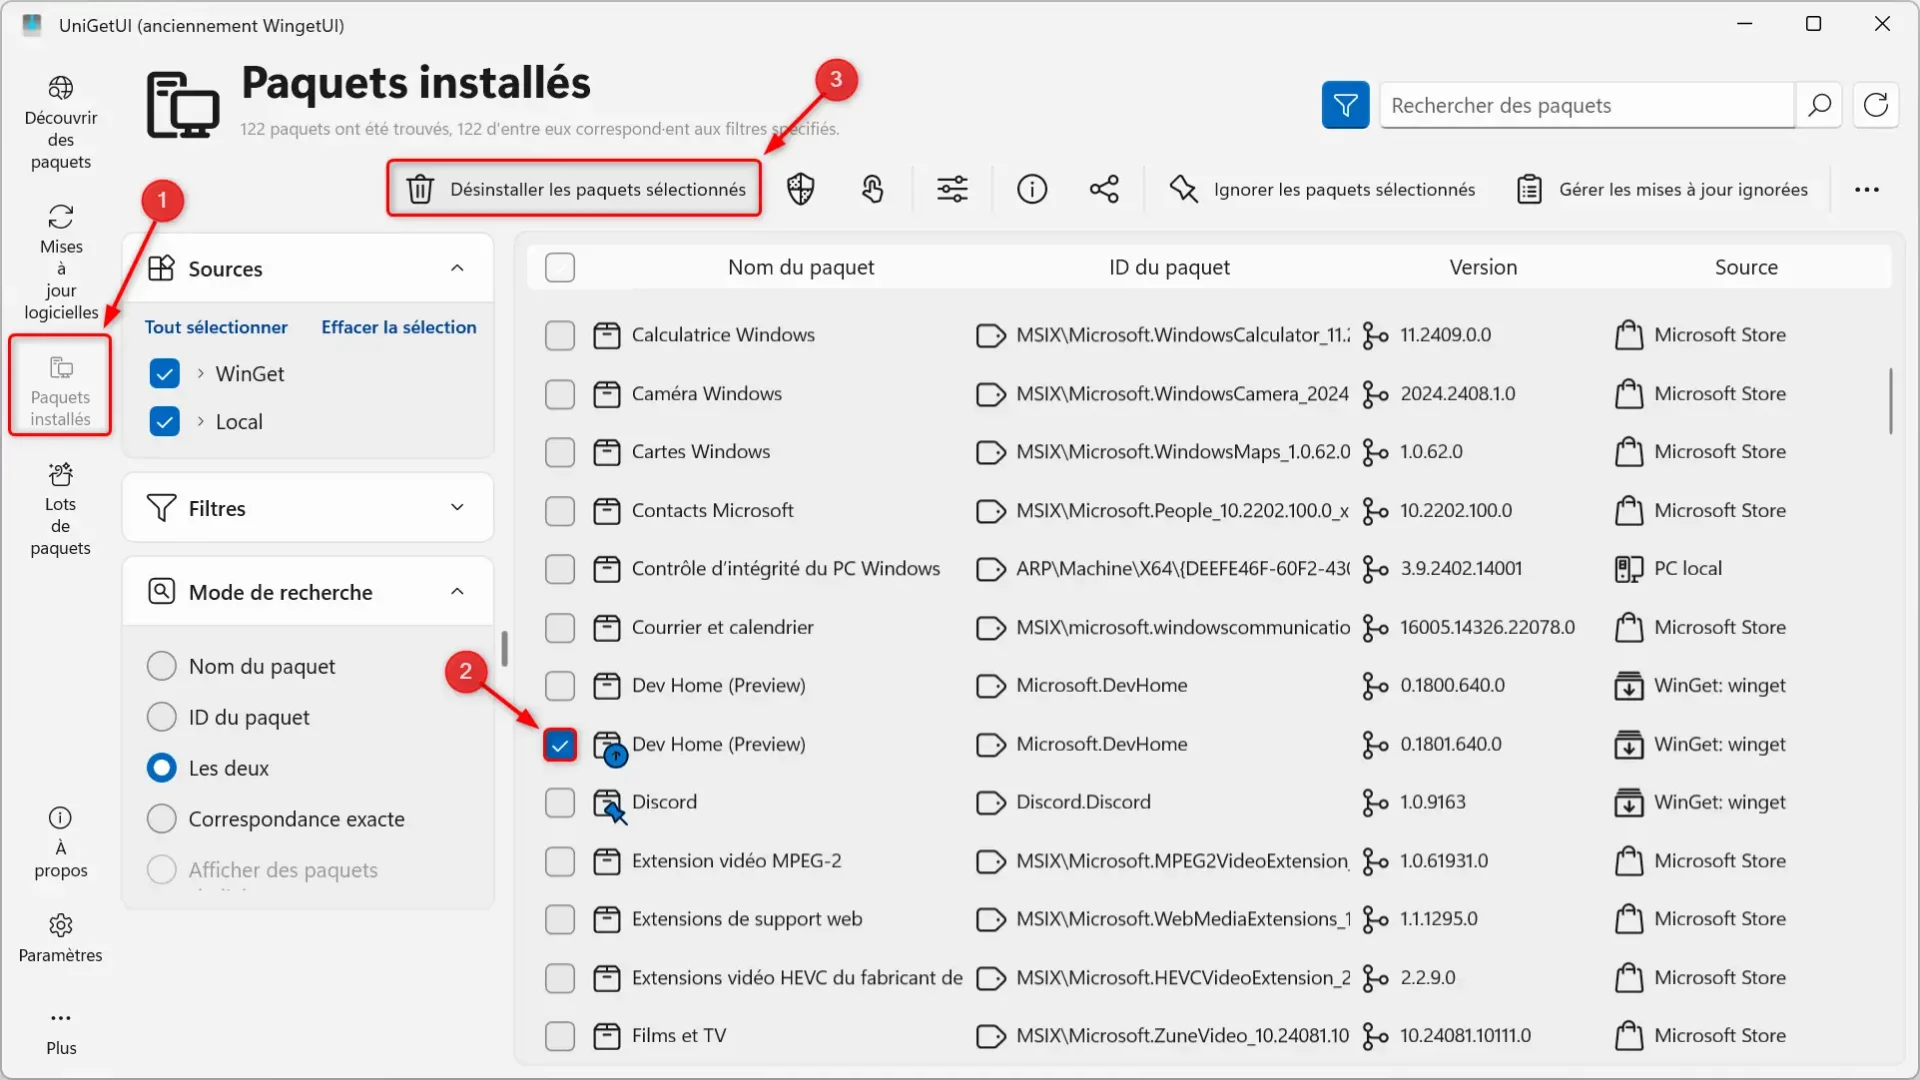
Task: Click the interactive uninstall hand icon
Action: coord(872,189)
